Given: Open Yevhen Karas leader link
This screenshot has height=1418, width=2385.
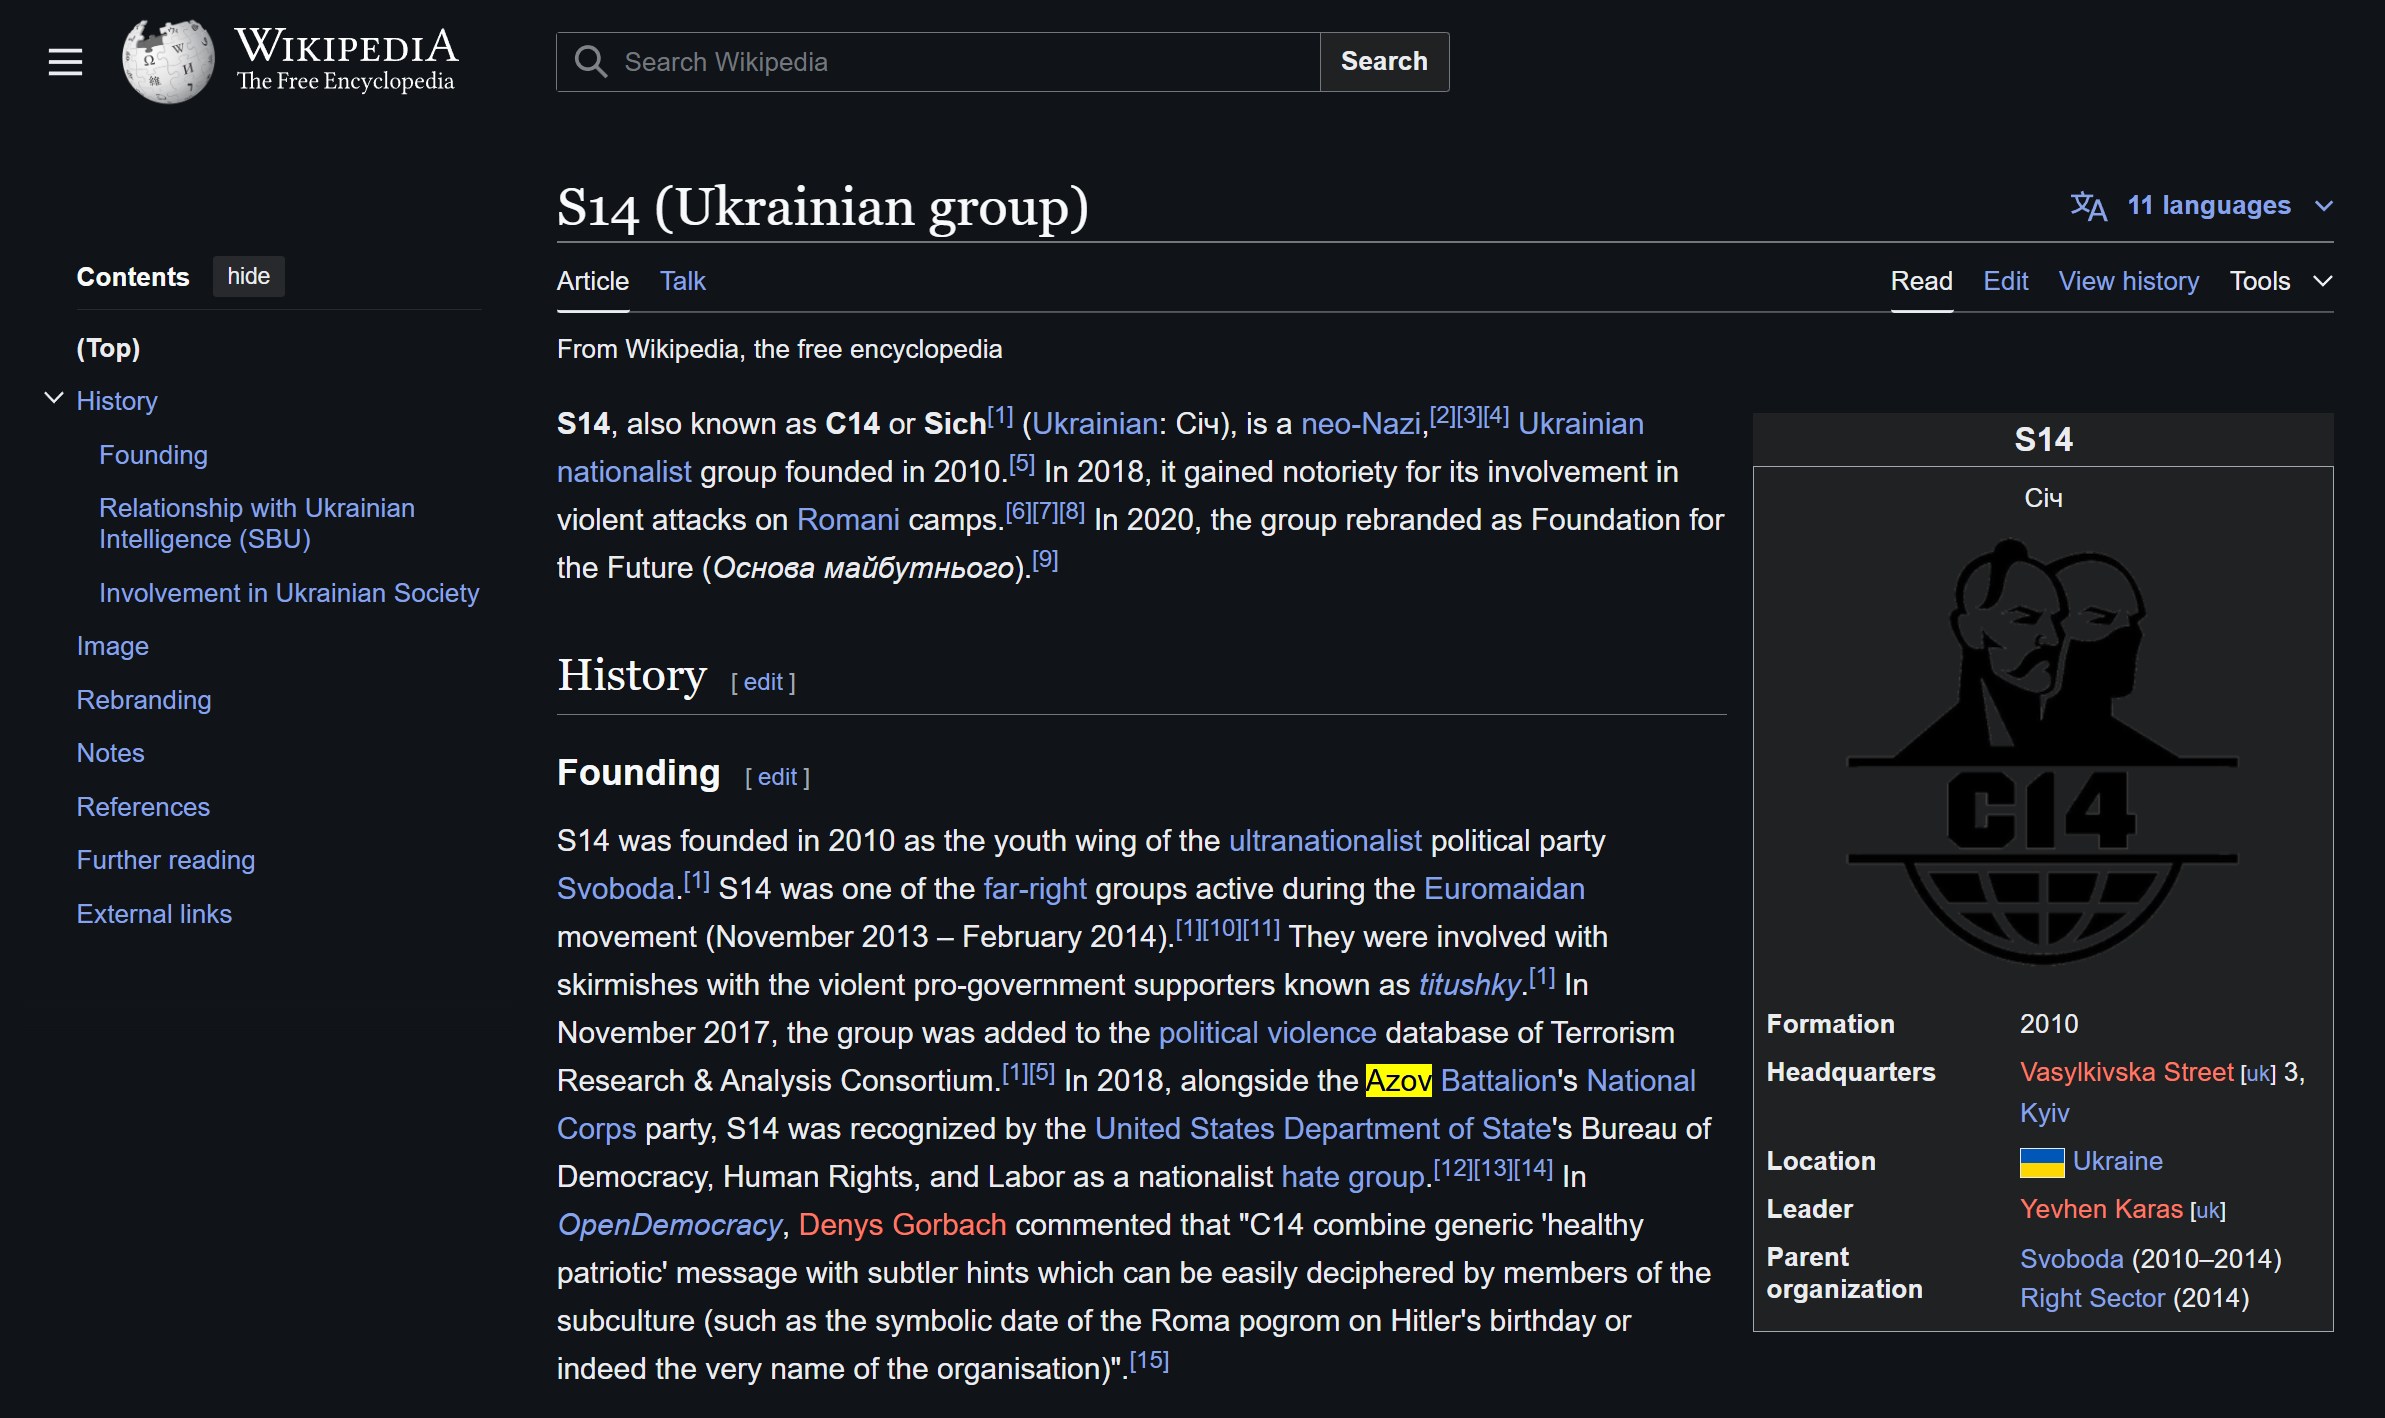Looking at the screenshot, I should pos(2100,1209).
